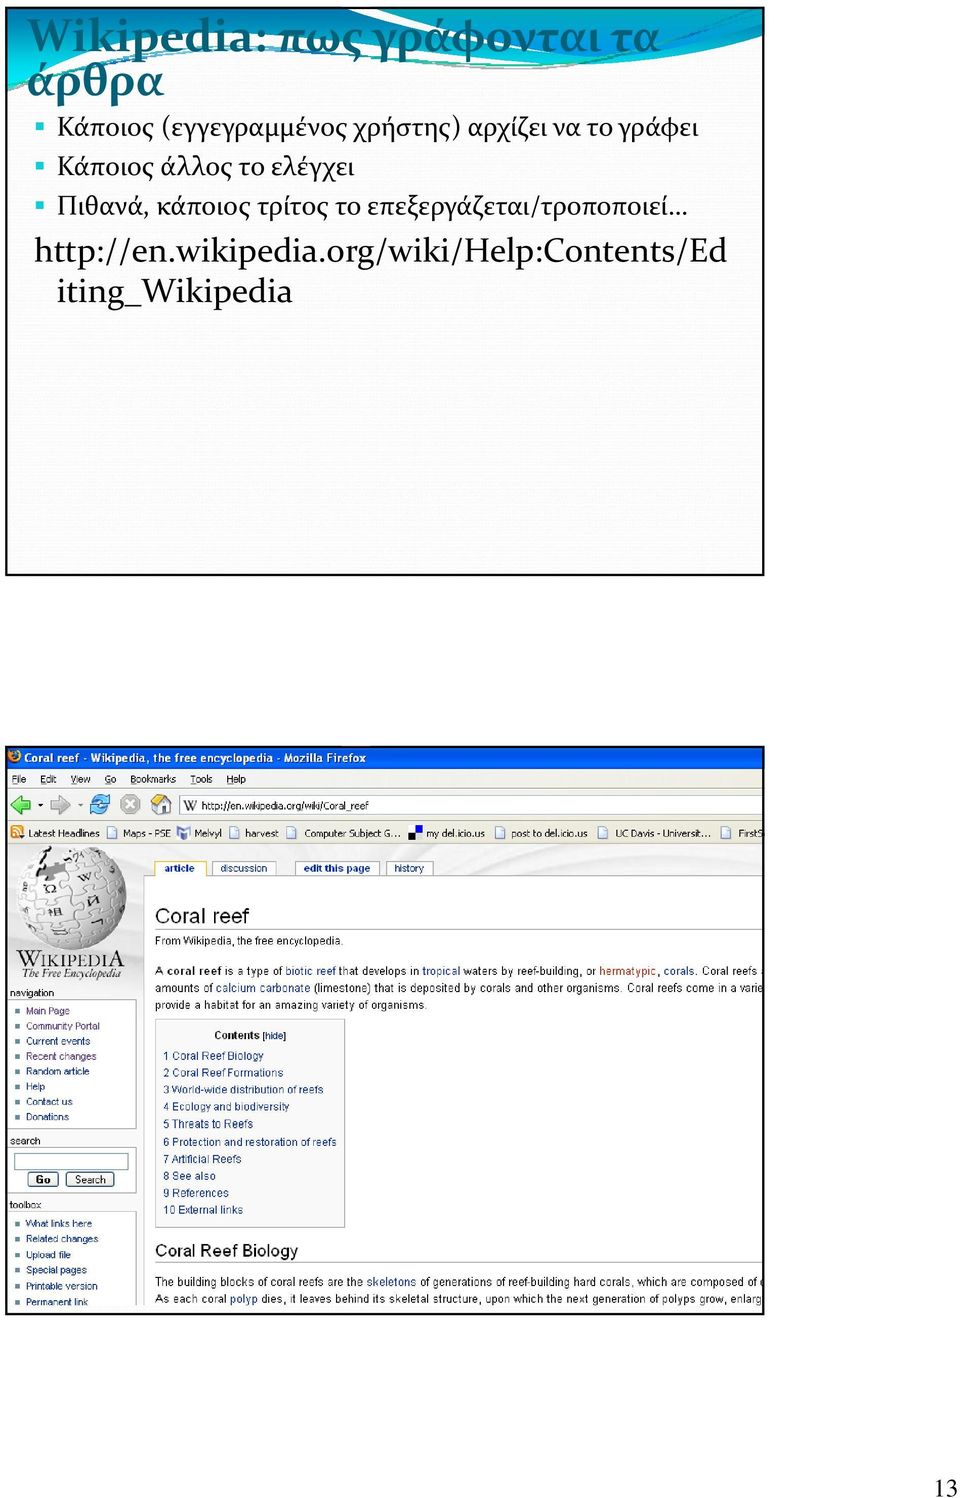Jump to 4 Ecology and biodiversity

point(227,1107)
